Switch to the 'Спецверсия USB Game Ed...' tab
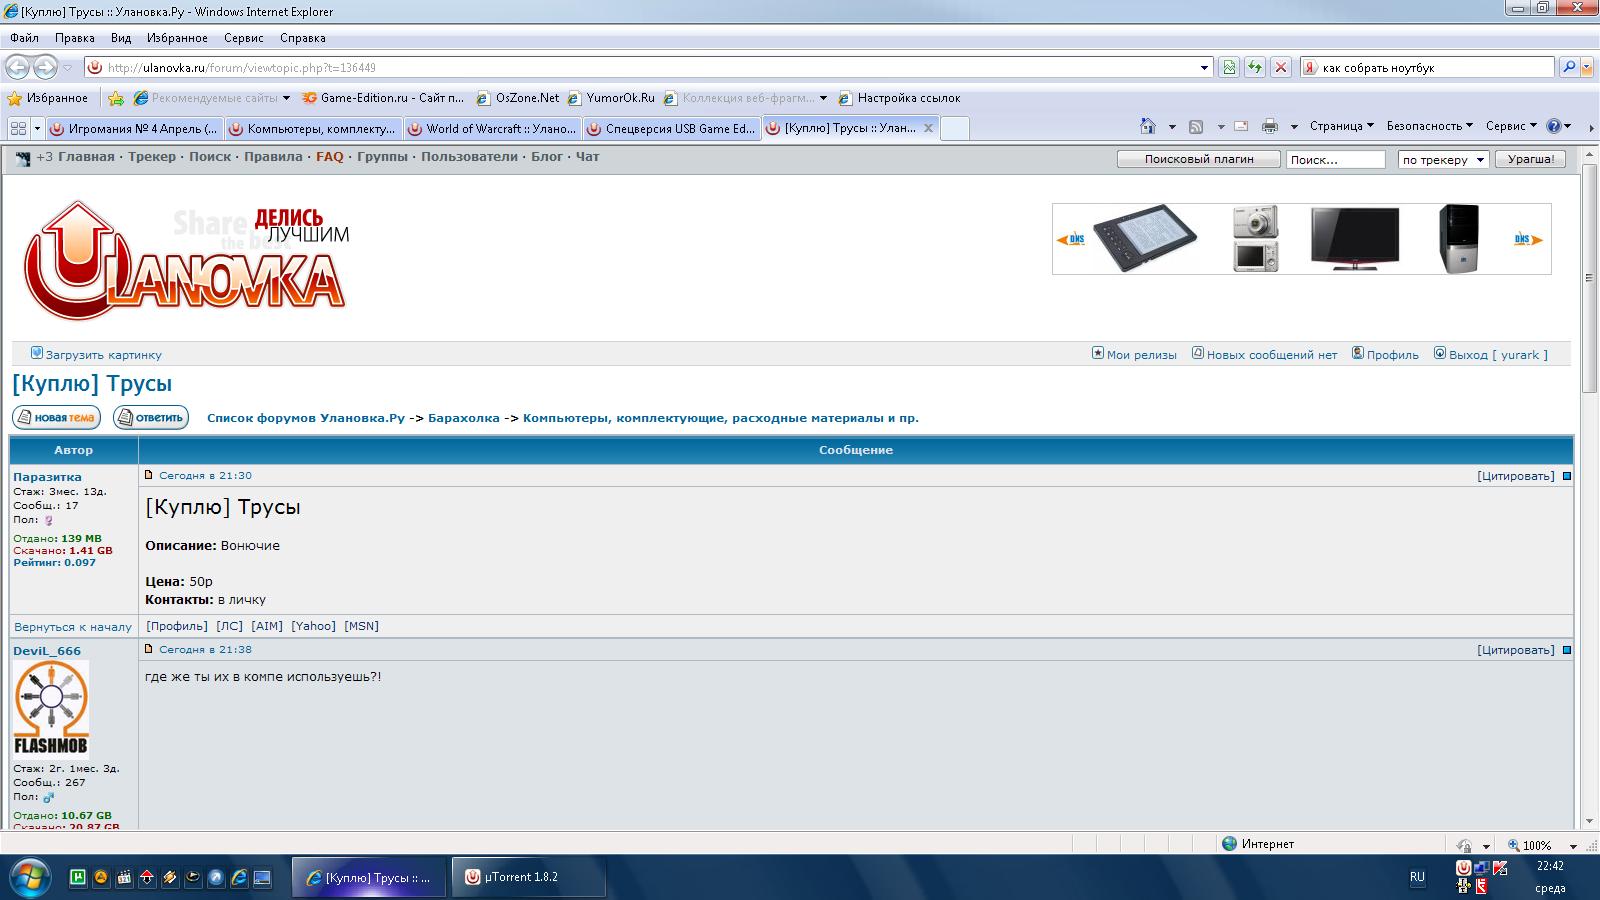Viewport: 1600px width, 900px height. (671, 128)
